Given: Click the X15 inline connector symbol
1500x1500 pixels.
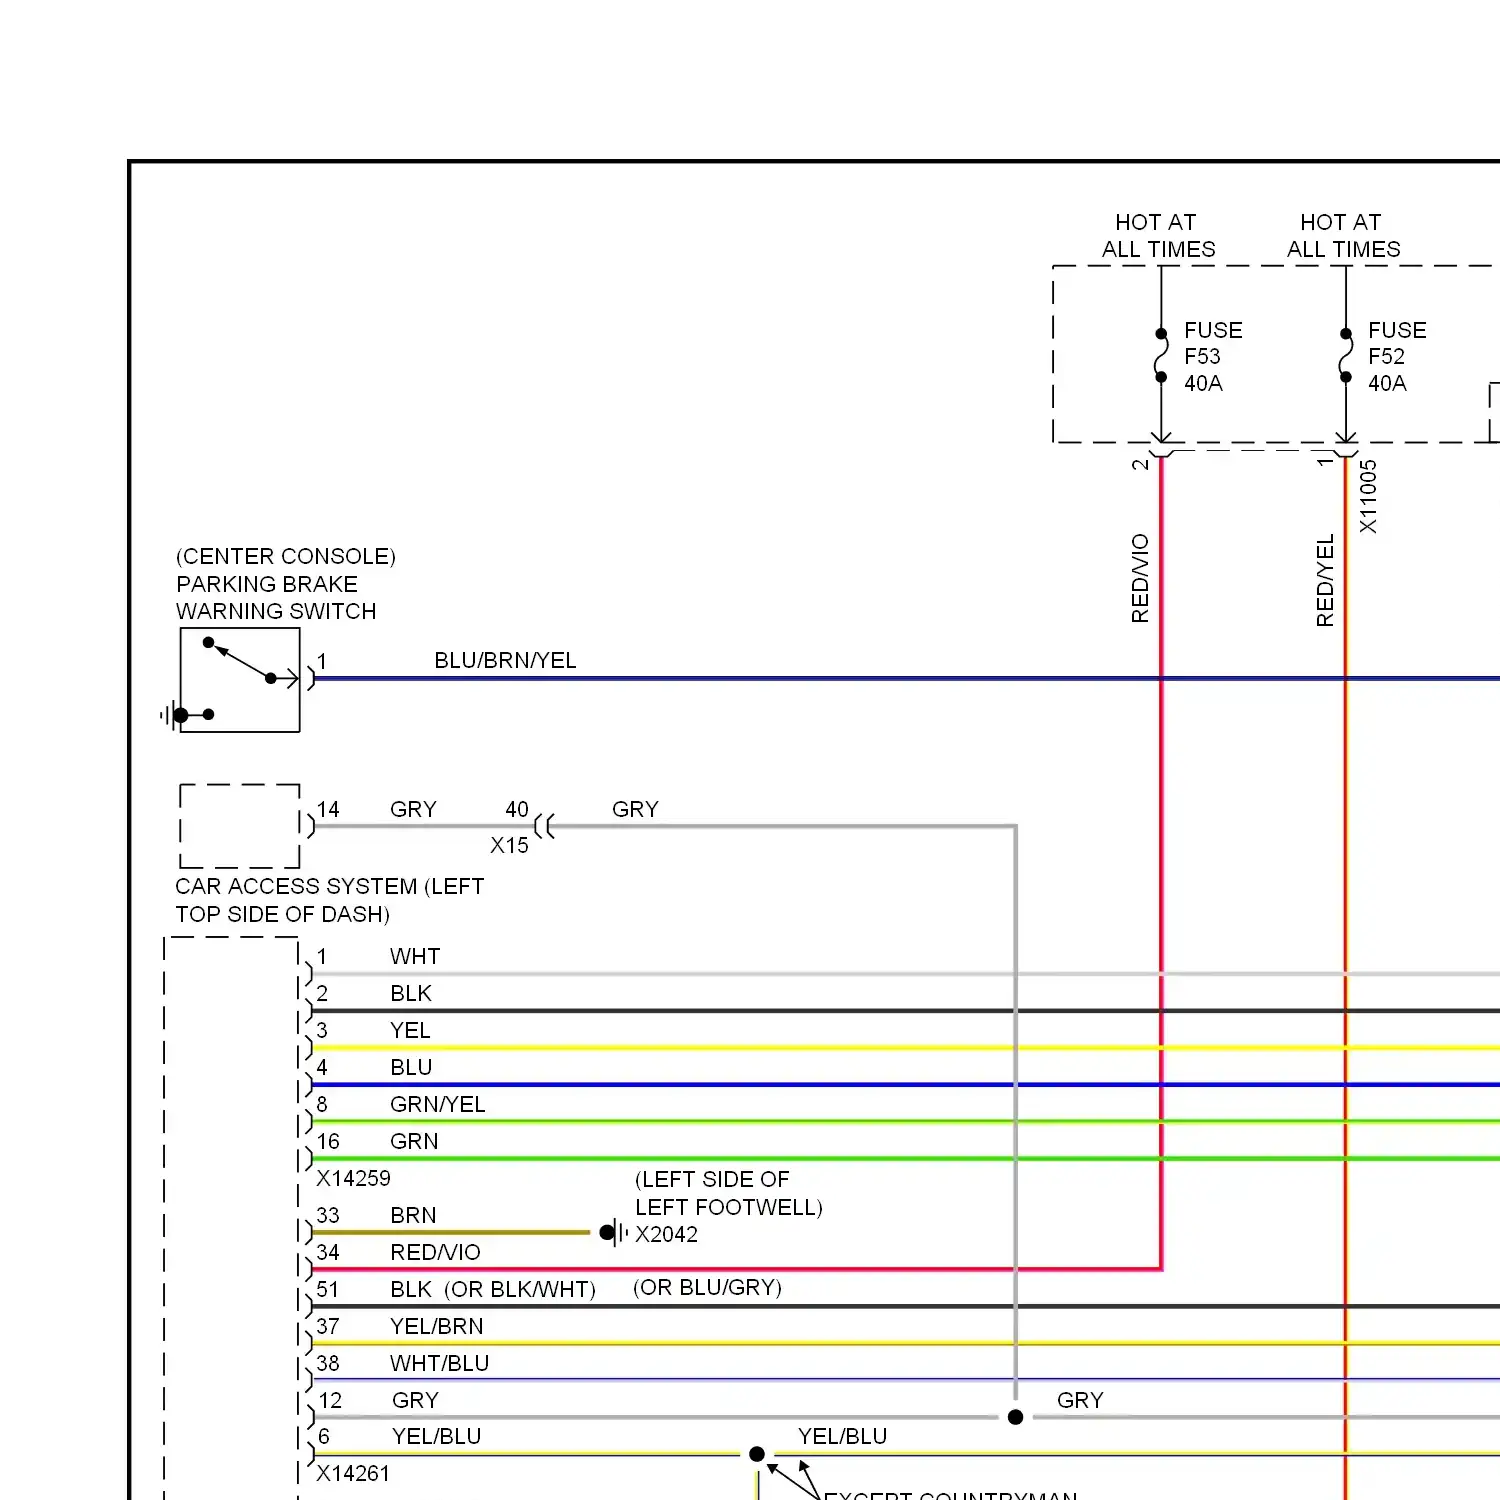Looking at the screenshot, I should 544,826.
